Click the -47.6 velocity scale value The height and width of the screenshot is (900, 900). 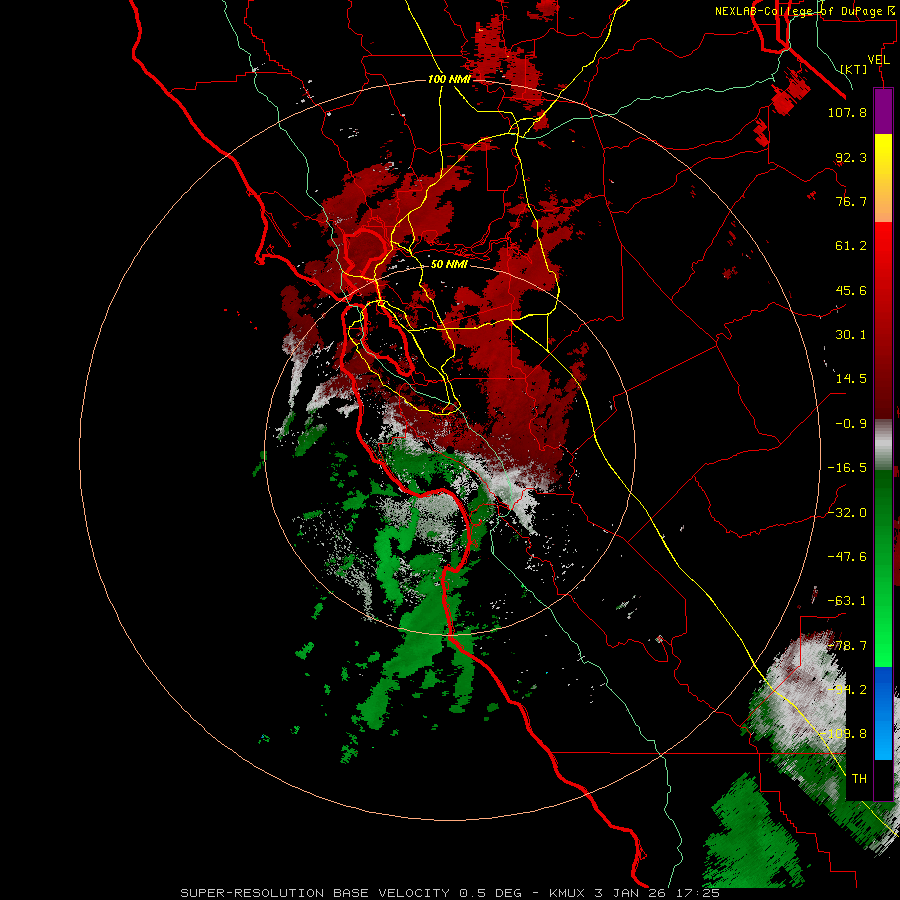[847, 557]
